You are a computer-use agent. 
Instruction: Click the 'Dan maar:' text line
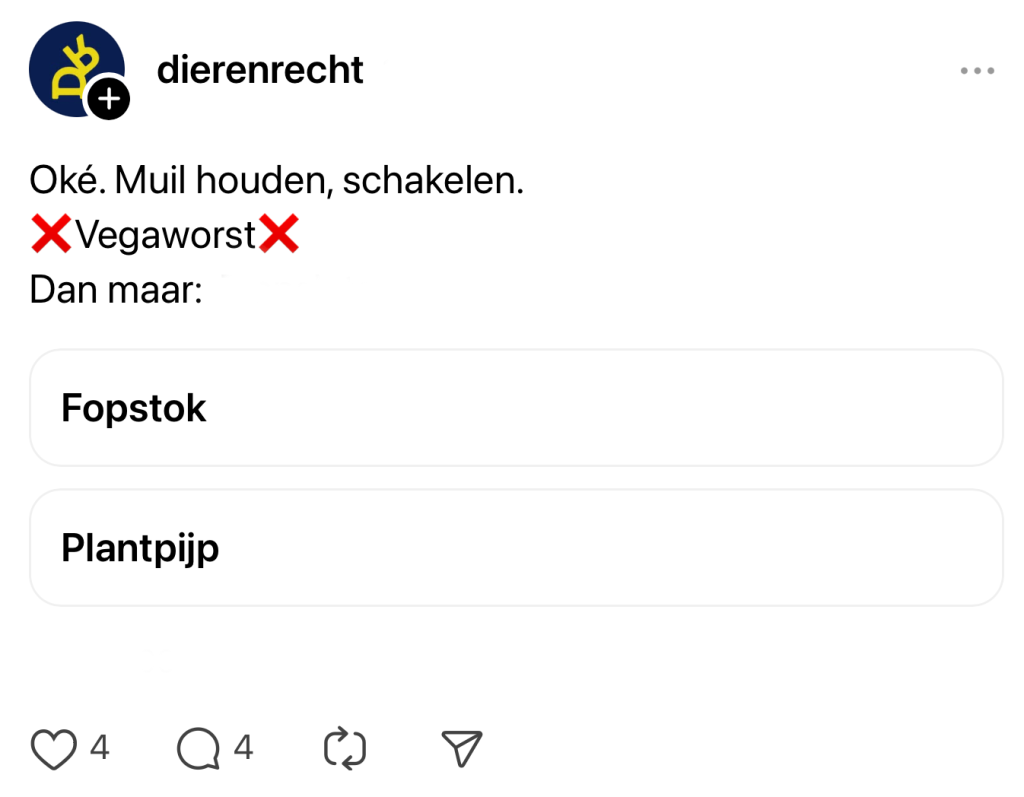point(117,290)
